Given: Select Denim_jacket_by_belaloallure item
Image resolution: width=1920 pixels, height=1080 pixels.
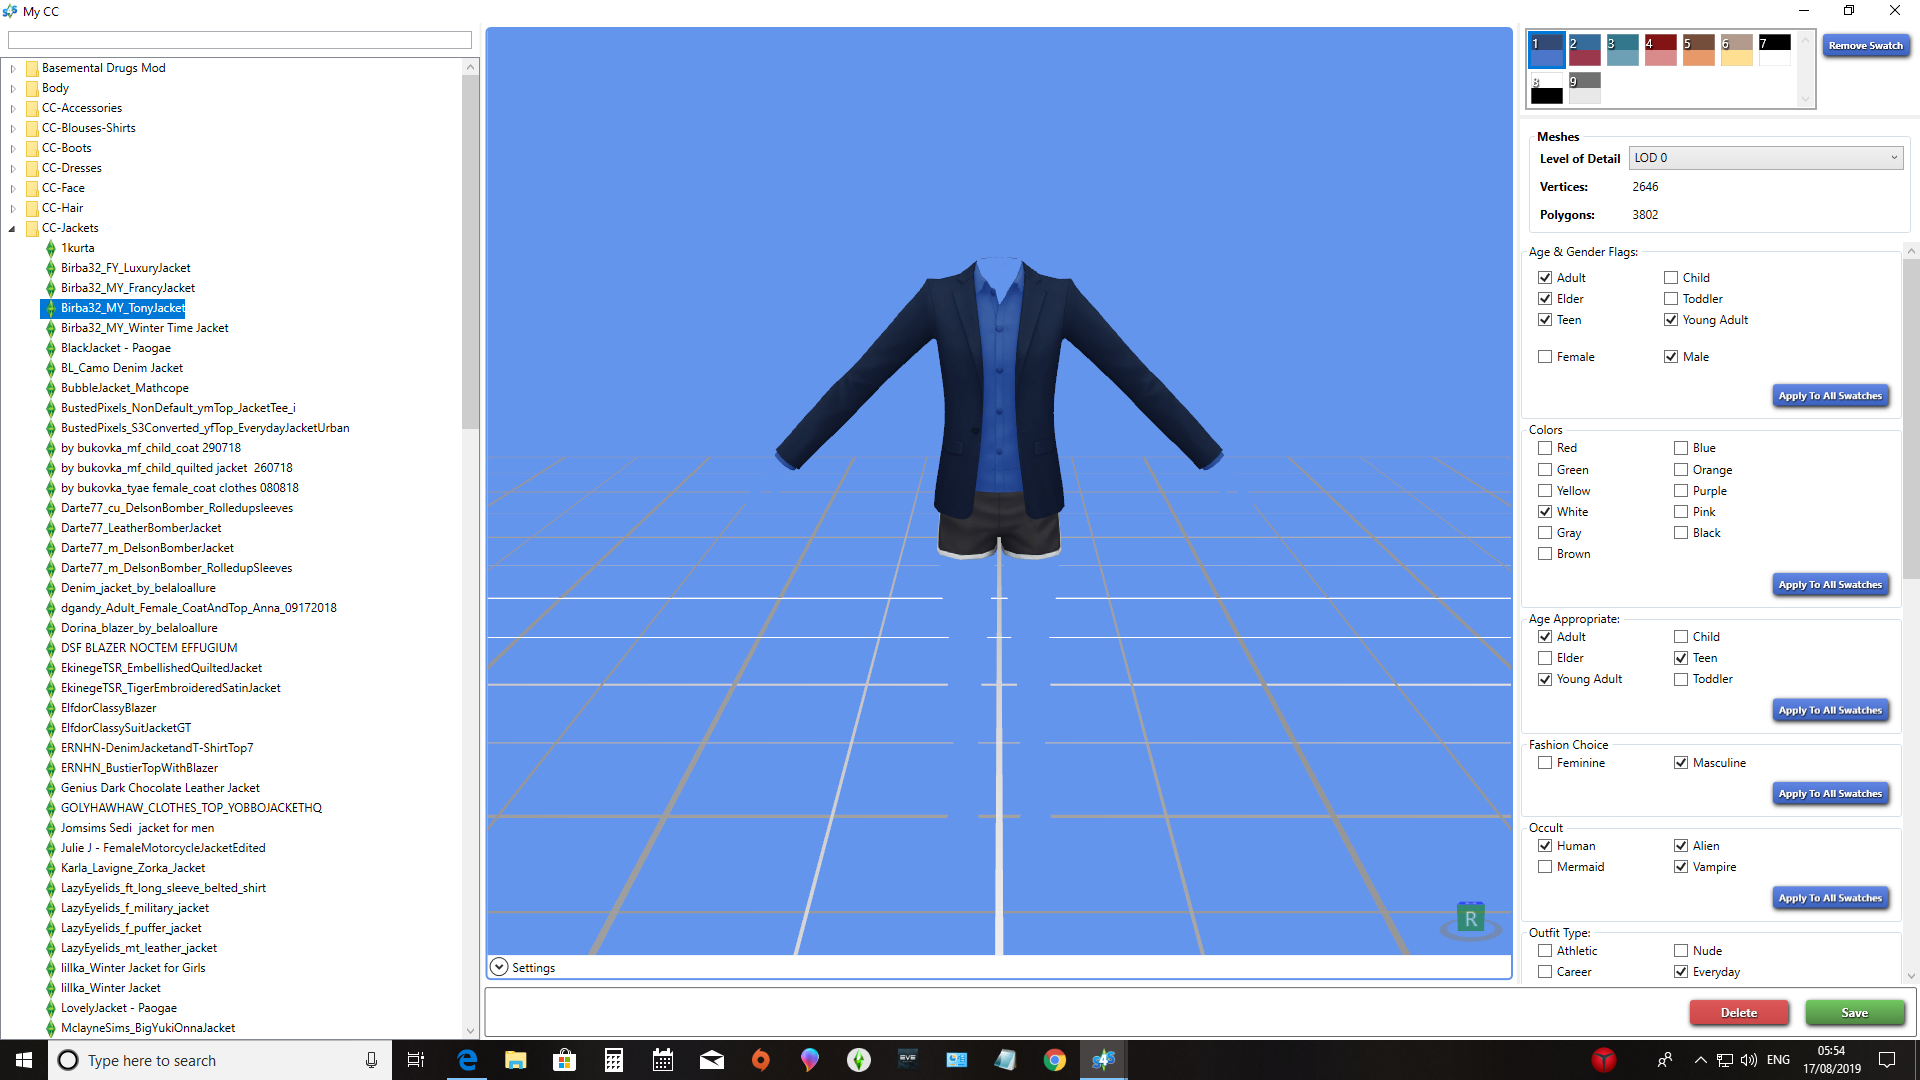Looking at the screenshot, I should click(x=138, y=588).
